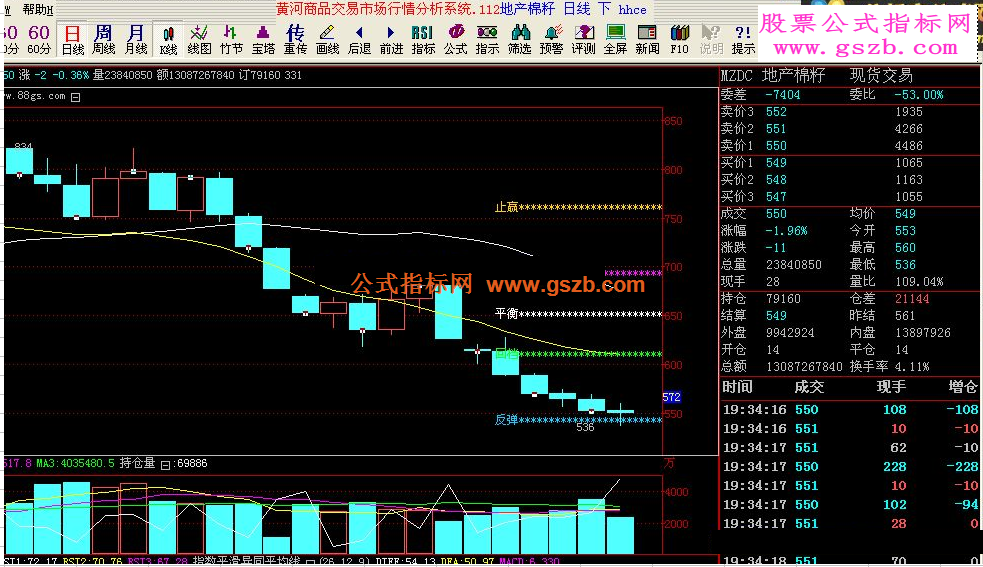
Task: Click the 时间 column header
Action: click(x=737, y=387)
